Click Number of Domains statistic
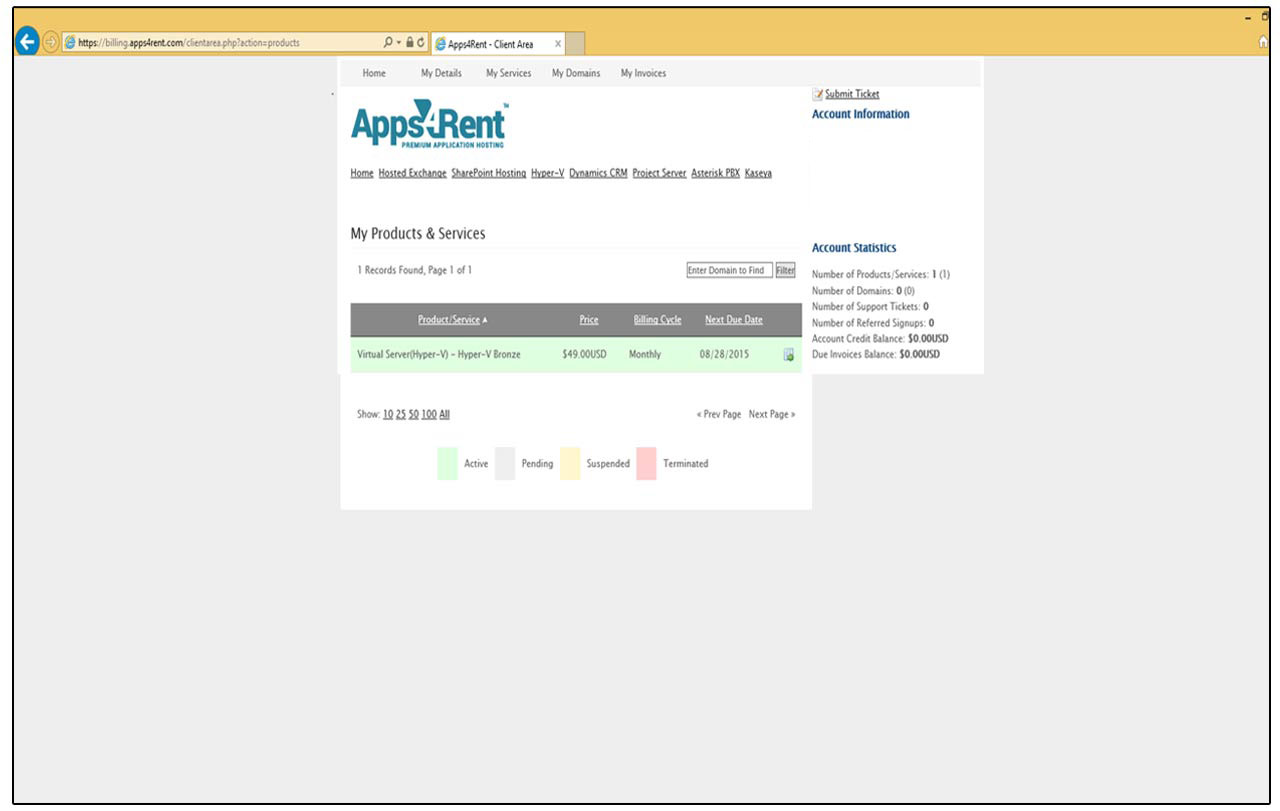Screen dimensions: 1280x811 [x=863, y=290]
